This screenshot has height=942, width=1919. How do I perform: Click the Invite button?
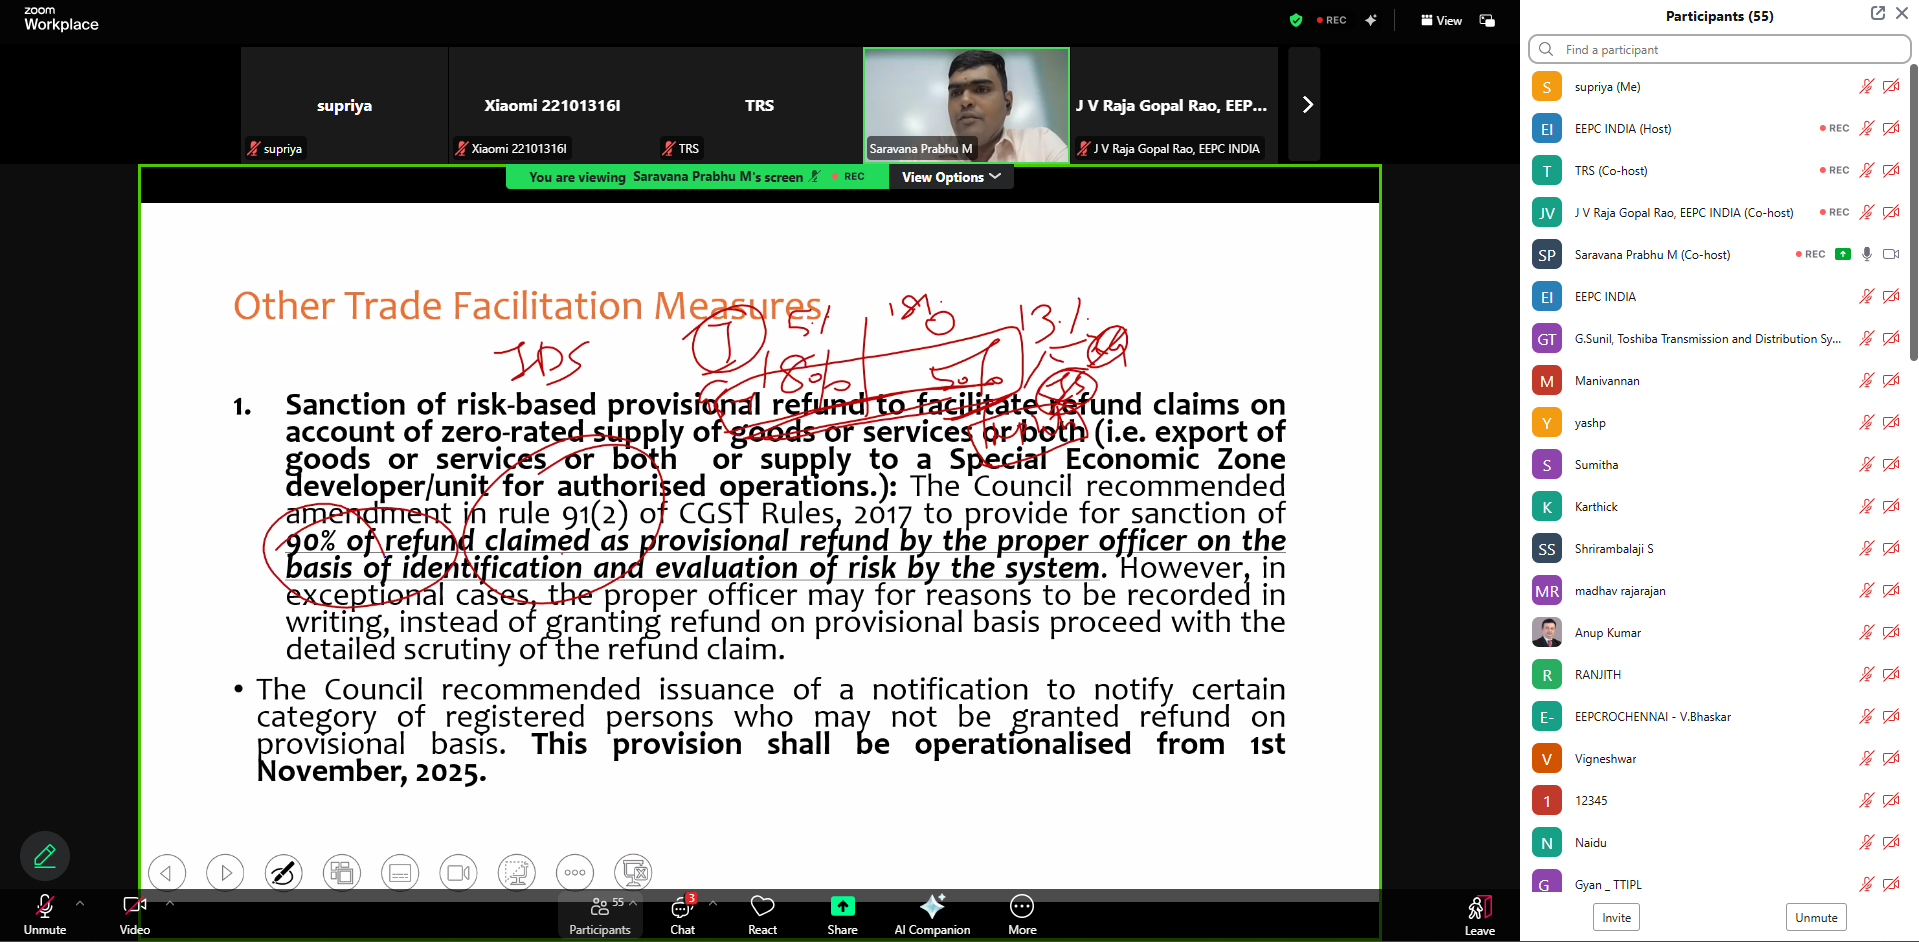(x=1616, y=917)
